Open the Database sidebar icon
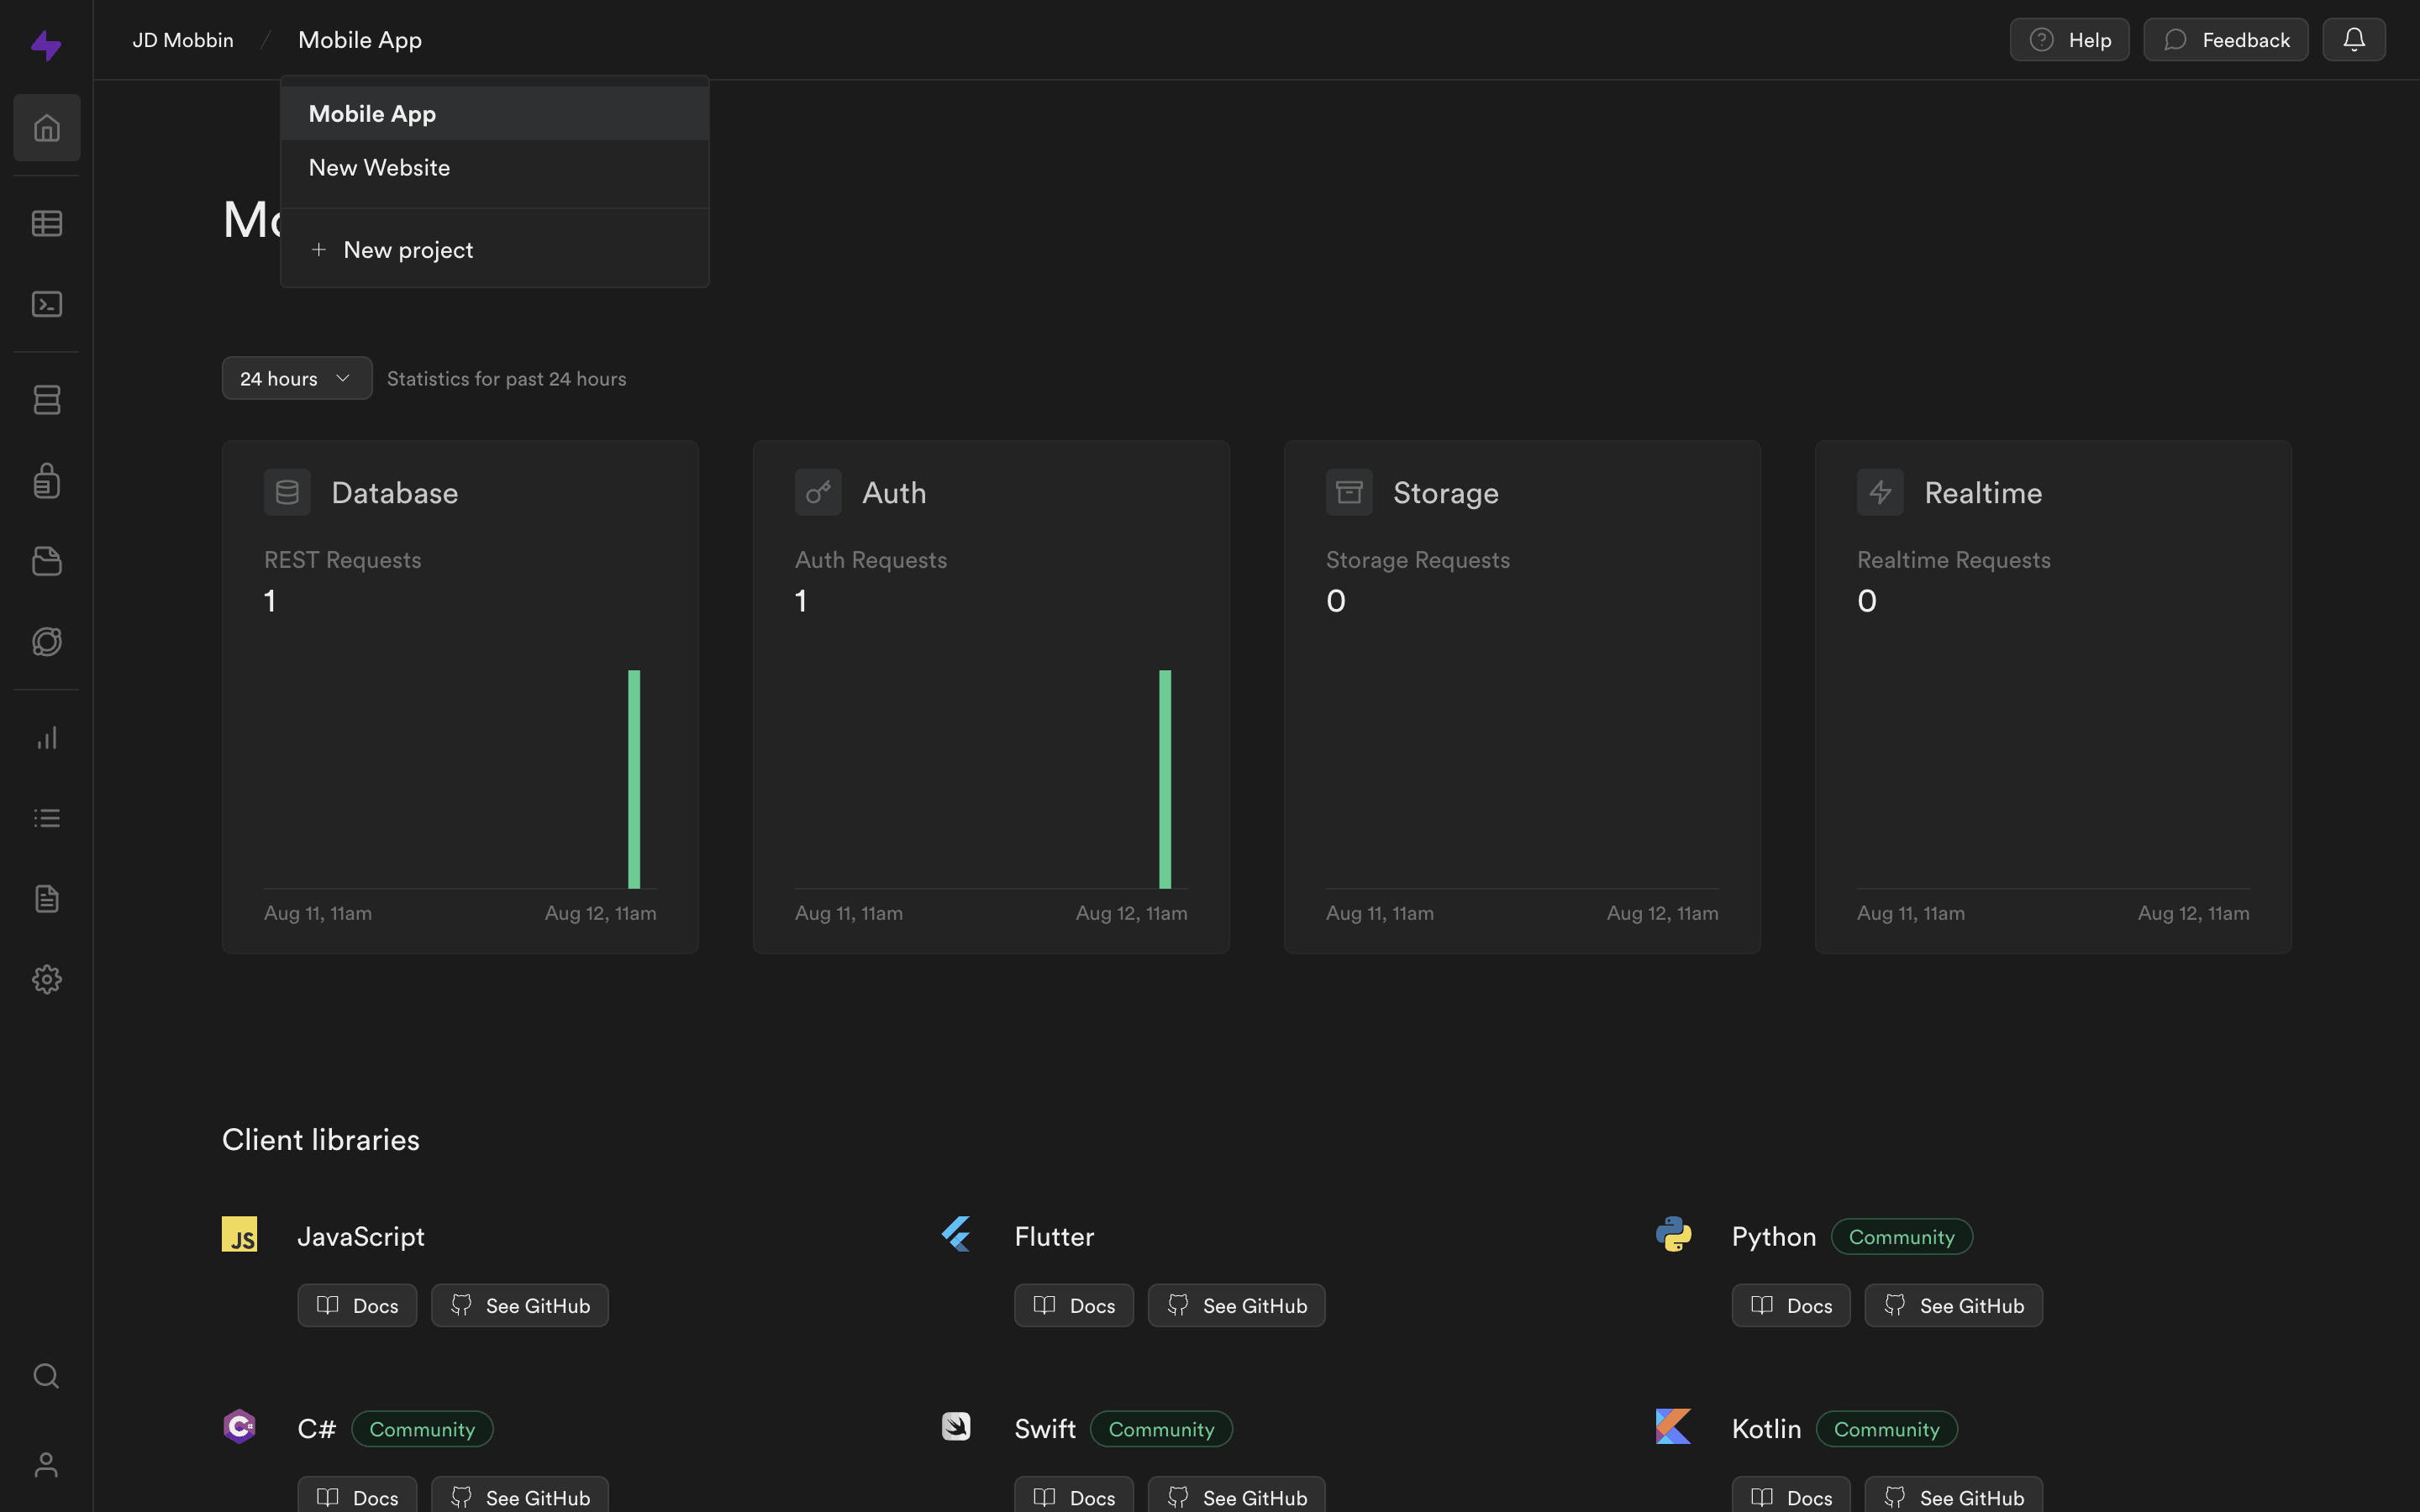Image resolution: width=2420 pixels, height=1512 pixels. [x=47, y=400]
